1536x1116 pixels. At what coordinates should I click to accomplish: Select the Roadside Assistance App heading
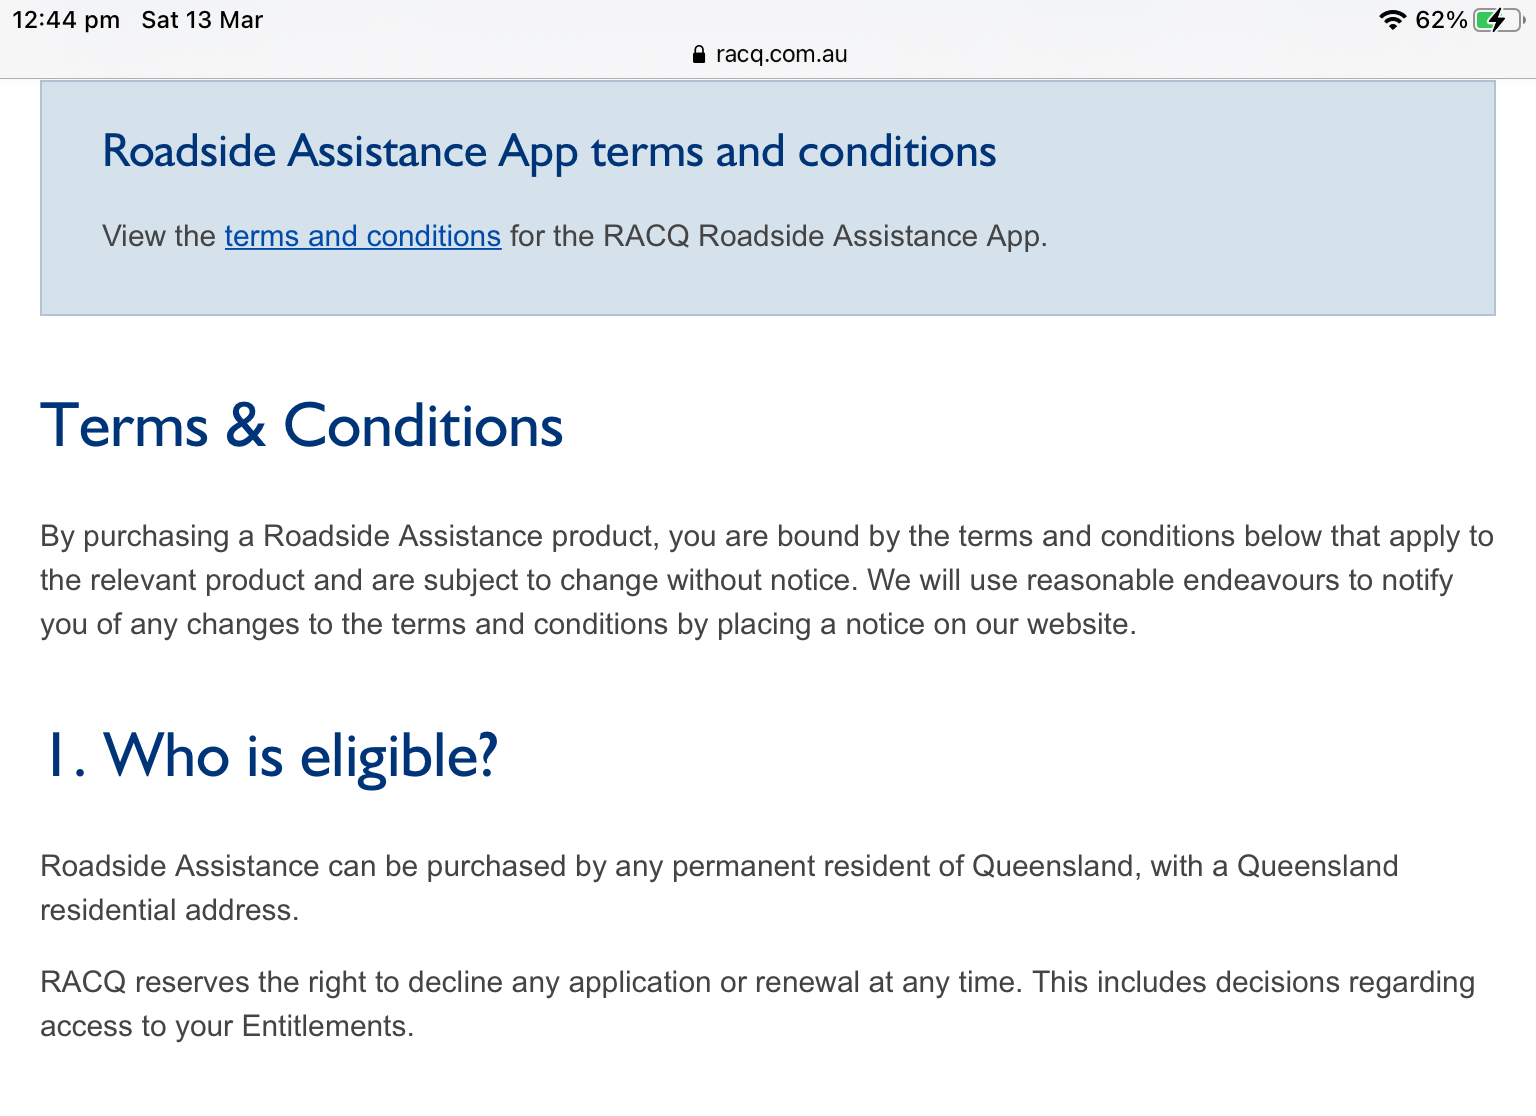549,151
